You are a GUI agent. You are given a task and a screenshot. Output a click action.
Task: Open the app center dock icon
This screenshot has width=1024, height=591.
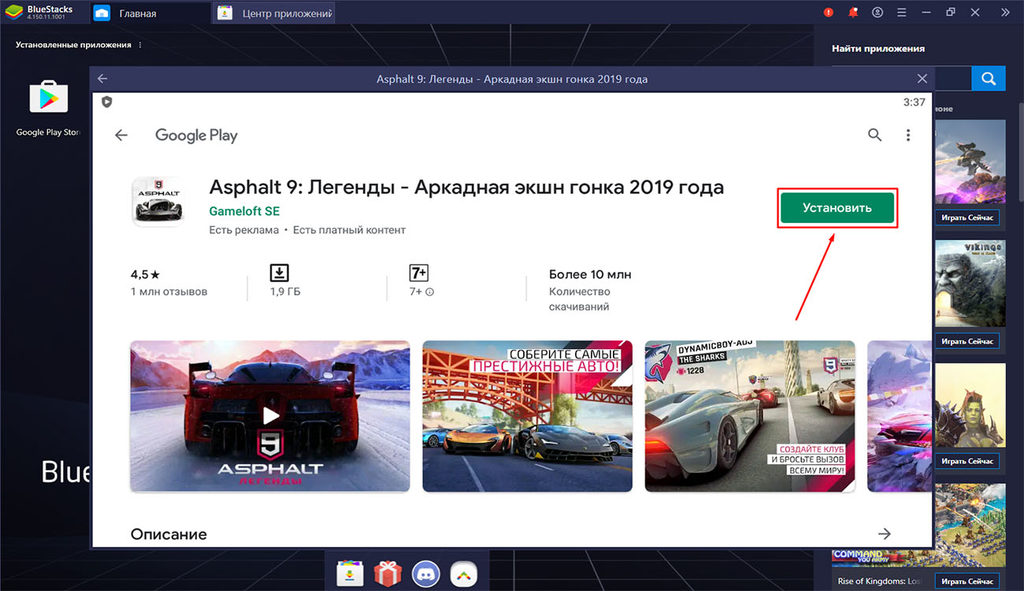tap(350, 574)
